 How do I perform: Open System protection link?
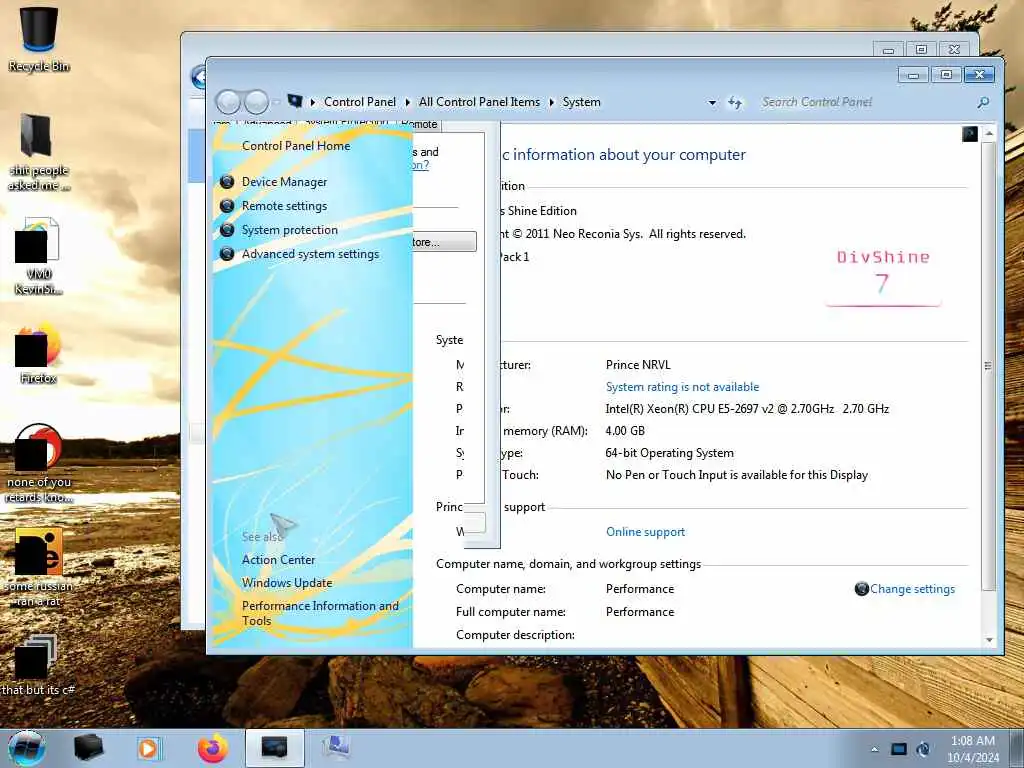289,230
